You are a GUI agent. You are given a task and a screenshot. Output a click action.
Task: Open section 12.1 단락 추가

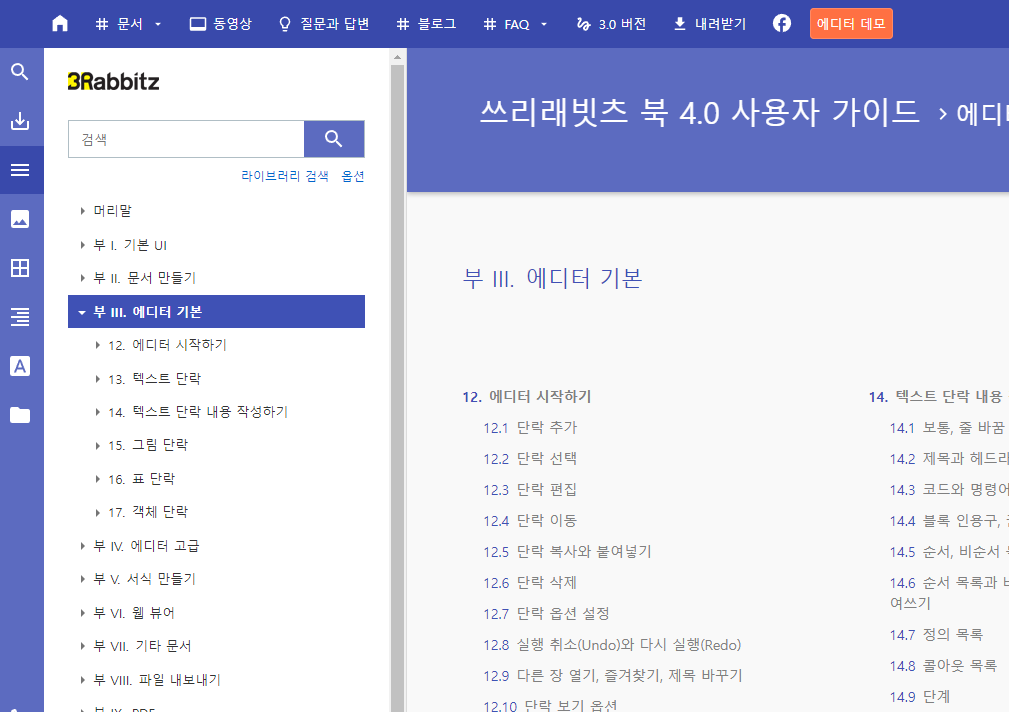pos(530,427)
